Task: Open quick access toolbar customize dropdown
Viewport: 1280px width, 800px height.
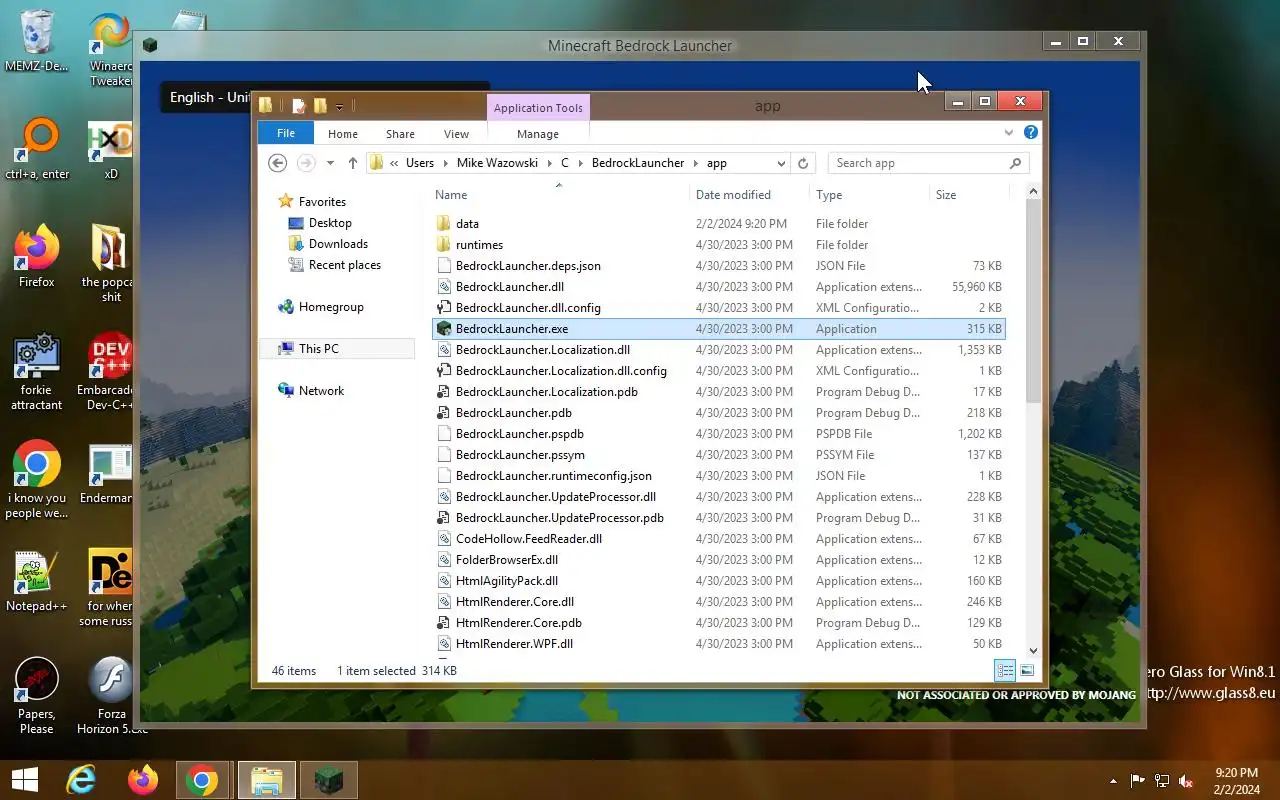Action: pos(340,106)
